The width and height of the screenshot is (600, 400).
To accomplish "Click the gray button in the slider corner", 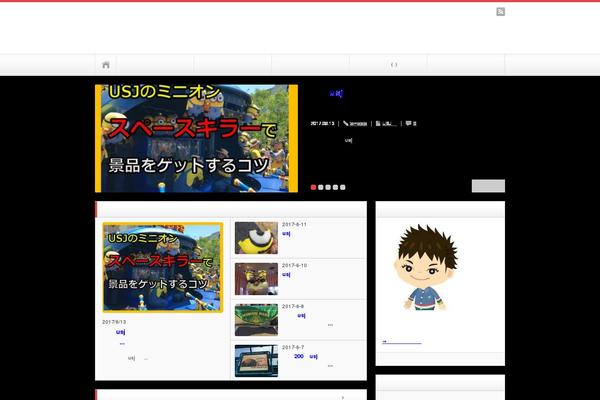I will 488,186.
